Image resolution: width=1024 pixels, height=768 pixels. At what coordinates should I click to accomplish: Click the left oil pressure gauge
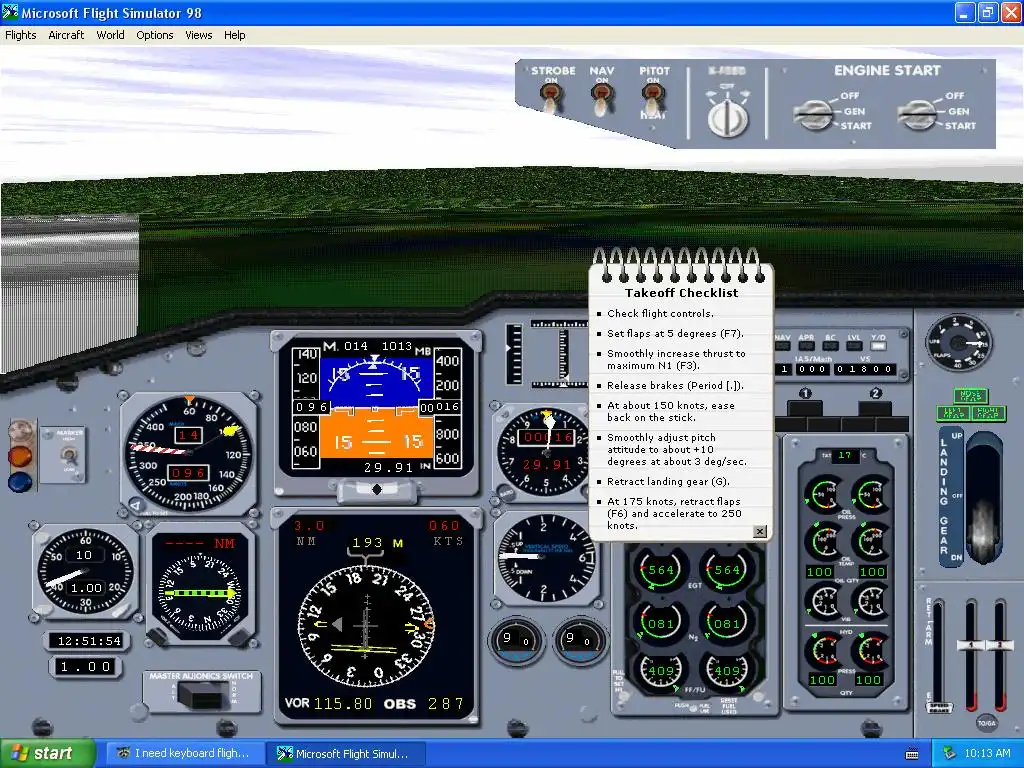824,494
